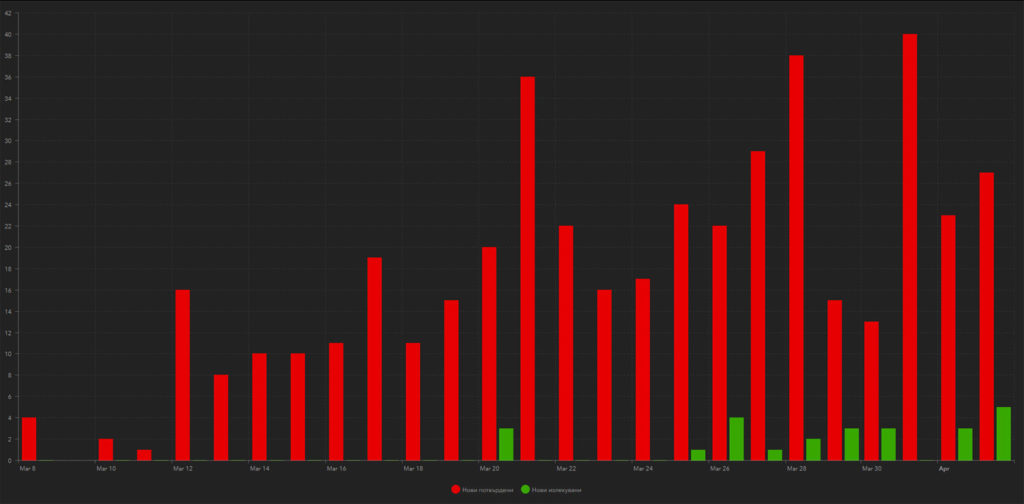
Task: Click the green bar at Mar 20
Action: (506, 444)
